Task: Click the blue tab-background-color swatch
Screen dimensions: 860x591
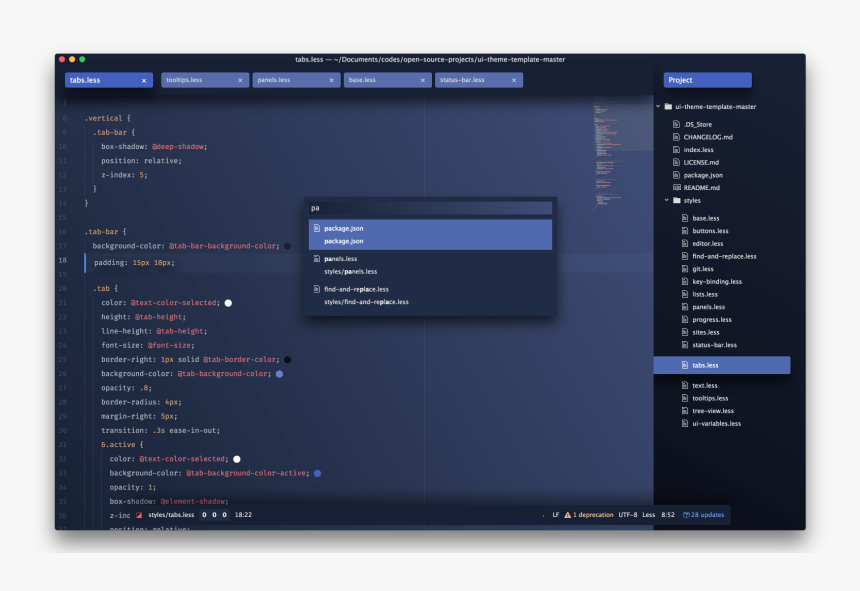Action: [279, 374]
